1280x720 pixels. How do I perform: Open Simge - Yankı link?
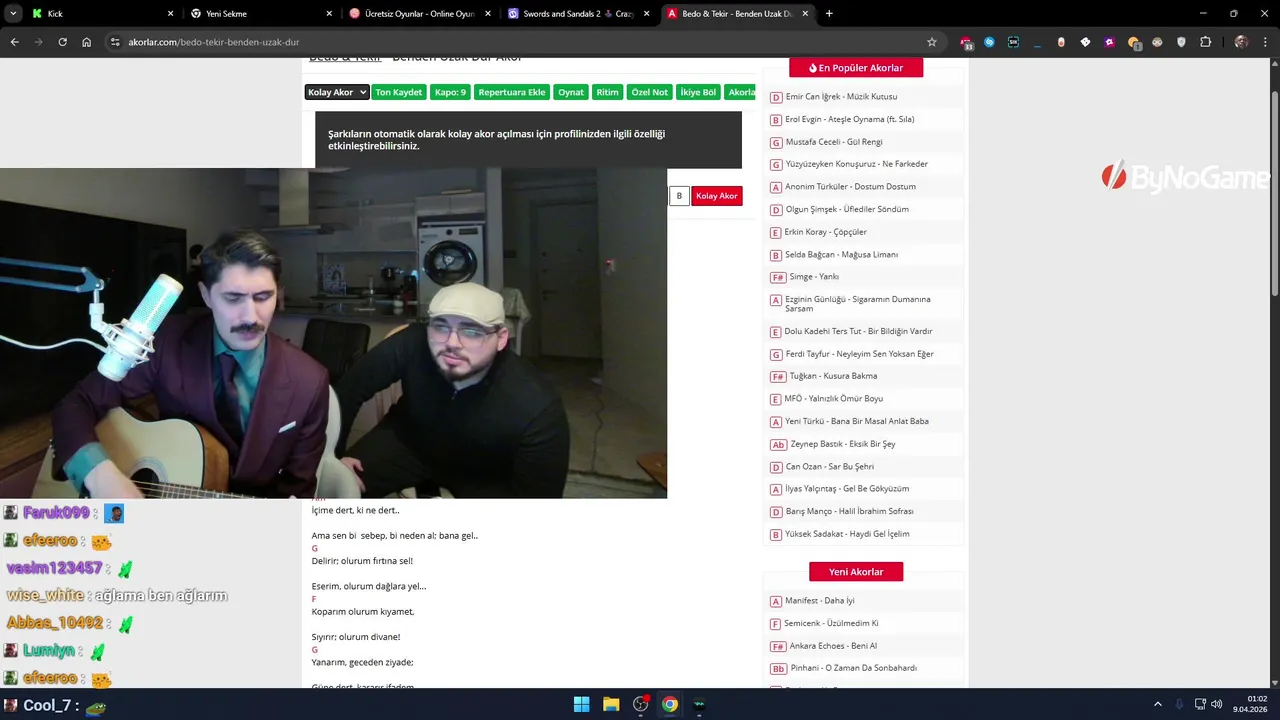point(814,277)
